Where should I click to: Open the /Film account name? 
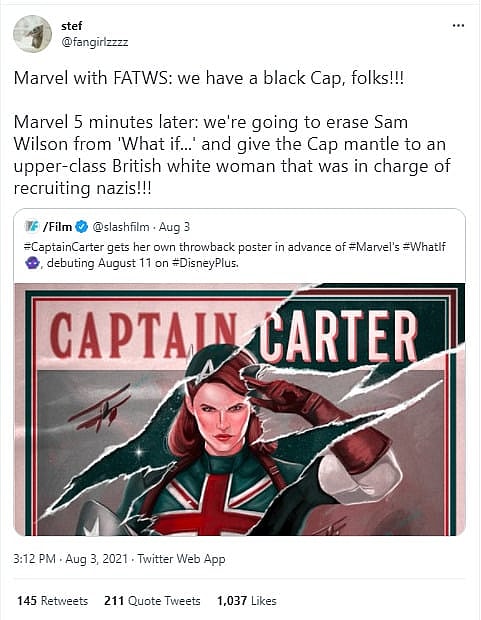point(58,227)
